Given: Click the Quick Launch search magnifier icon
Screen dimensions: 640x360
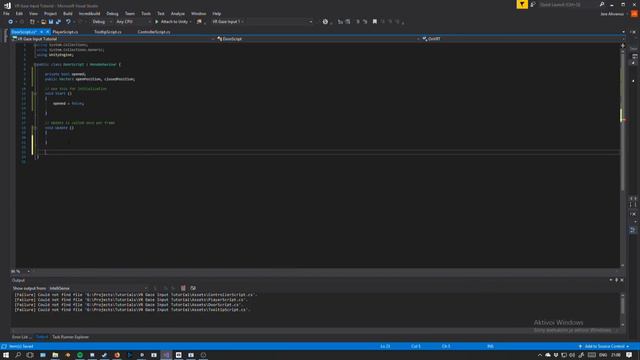Looking at the screenshot, I should click(602, 4).
